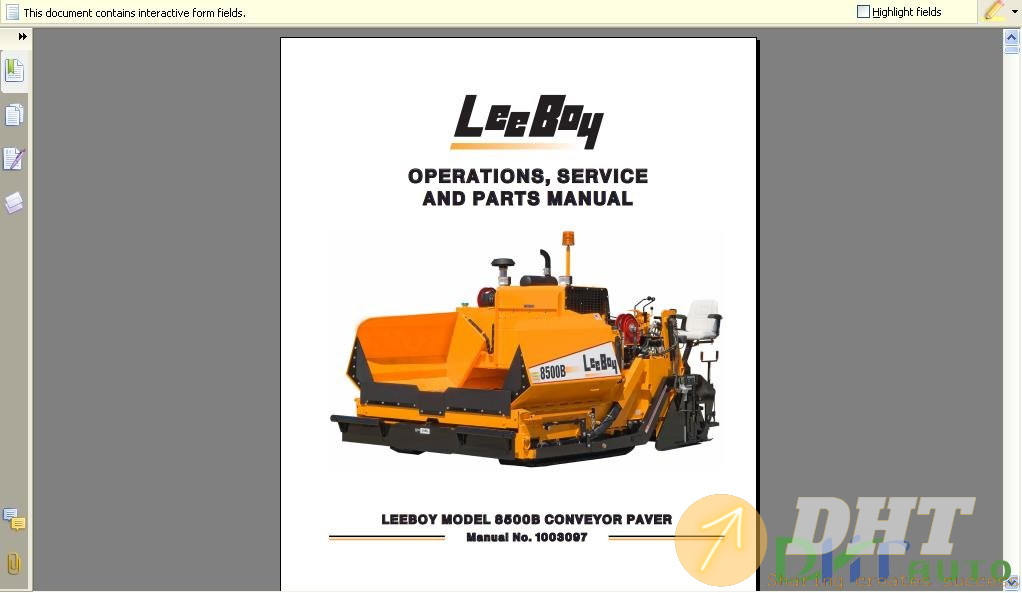The height and width of the screenshot is (593, 1022).
Task: Open the Comments panel icon
Action: click(x=14, y=520)
